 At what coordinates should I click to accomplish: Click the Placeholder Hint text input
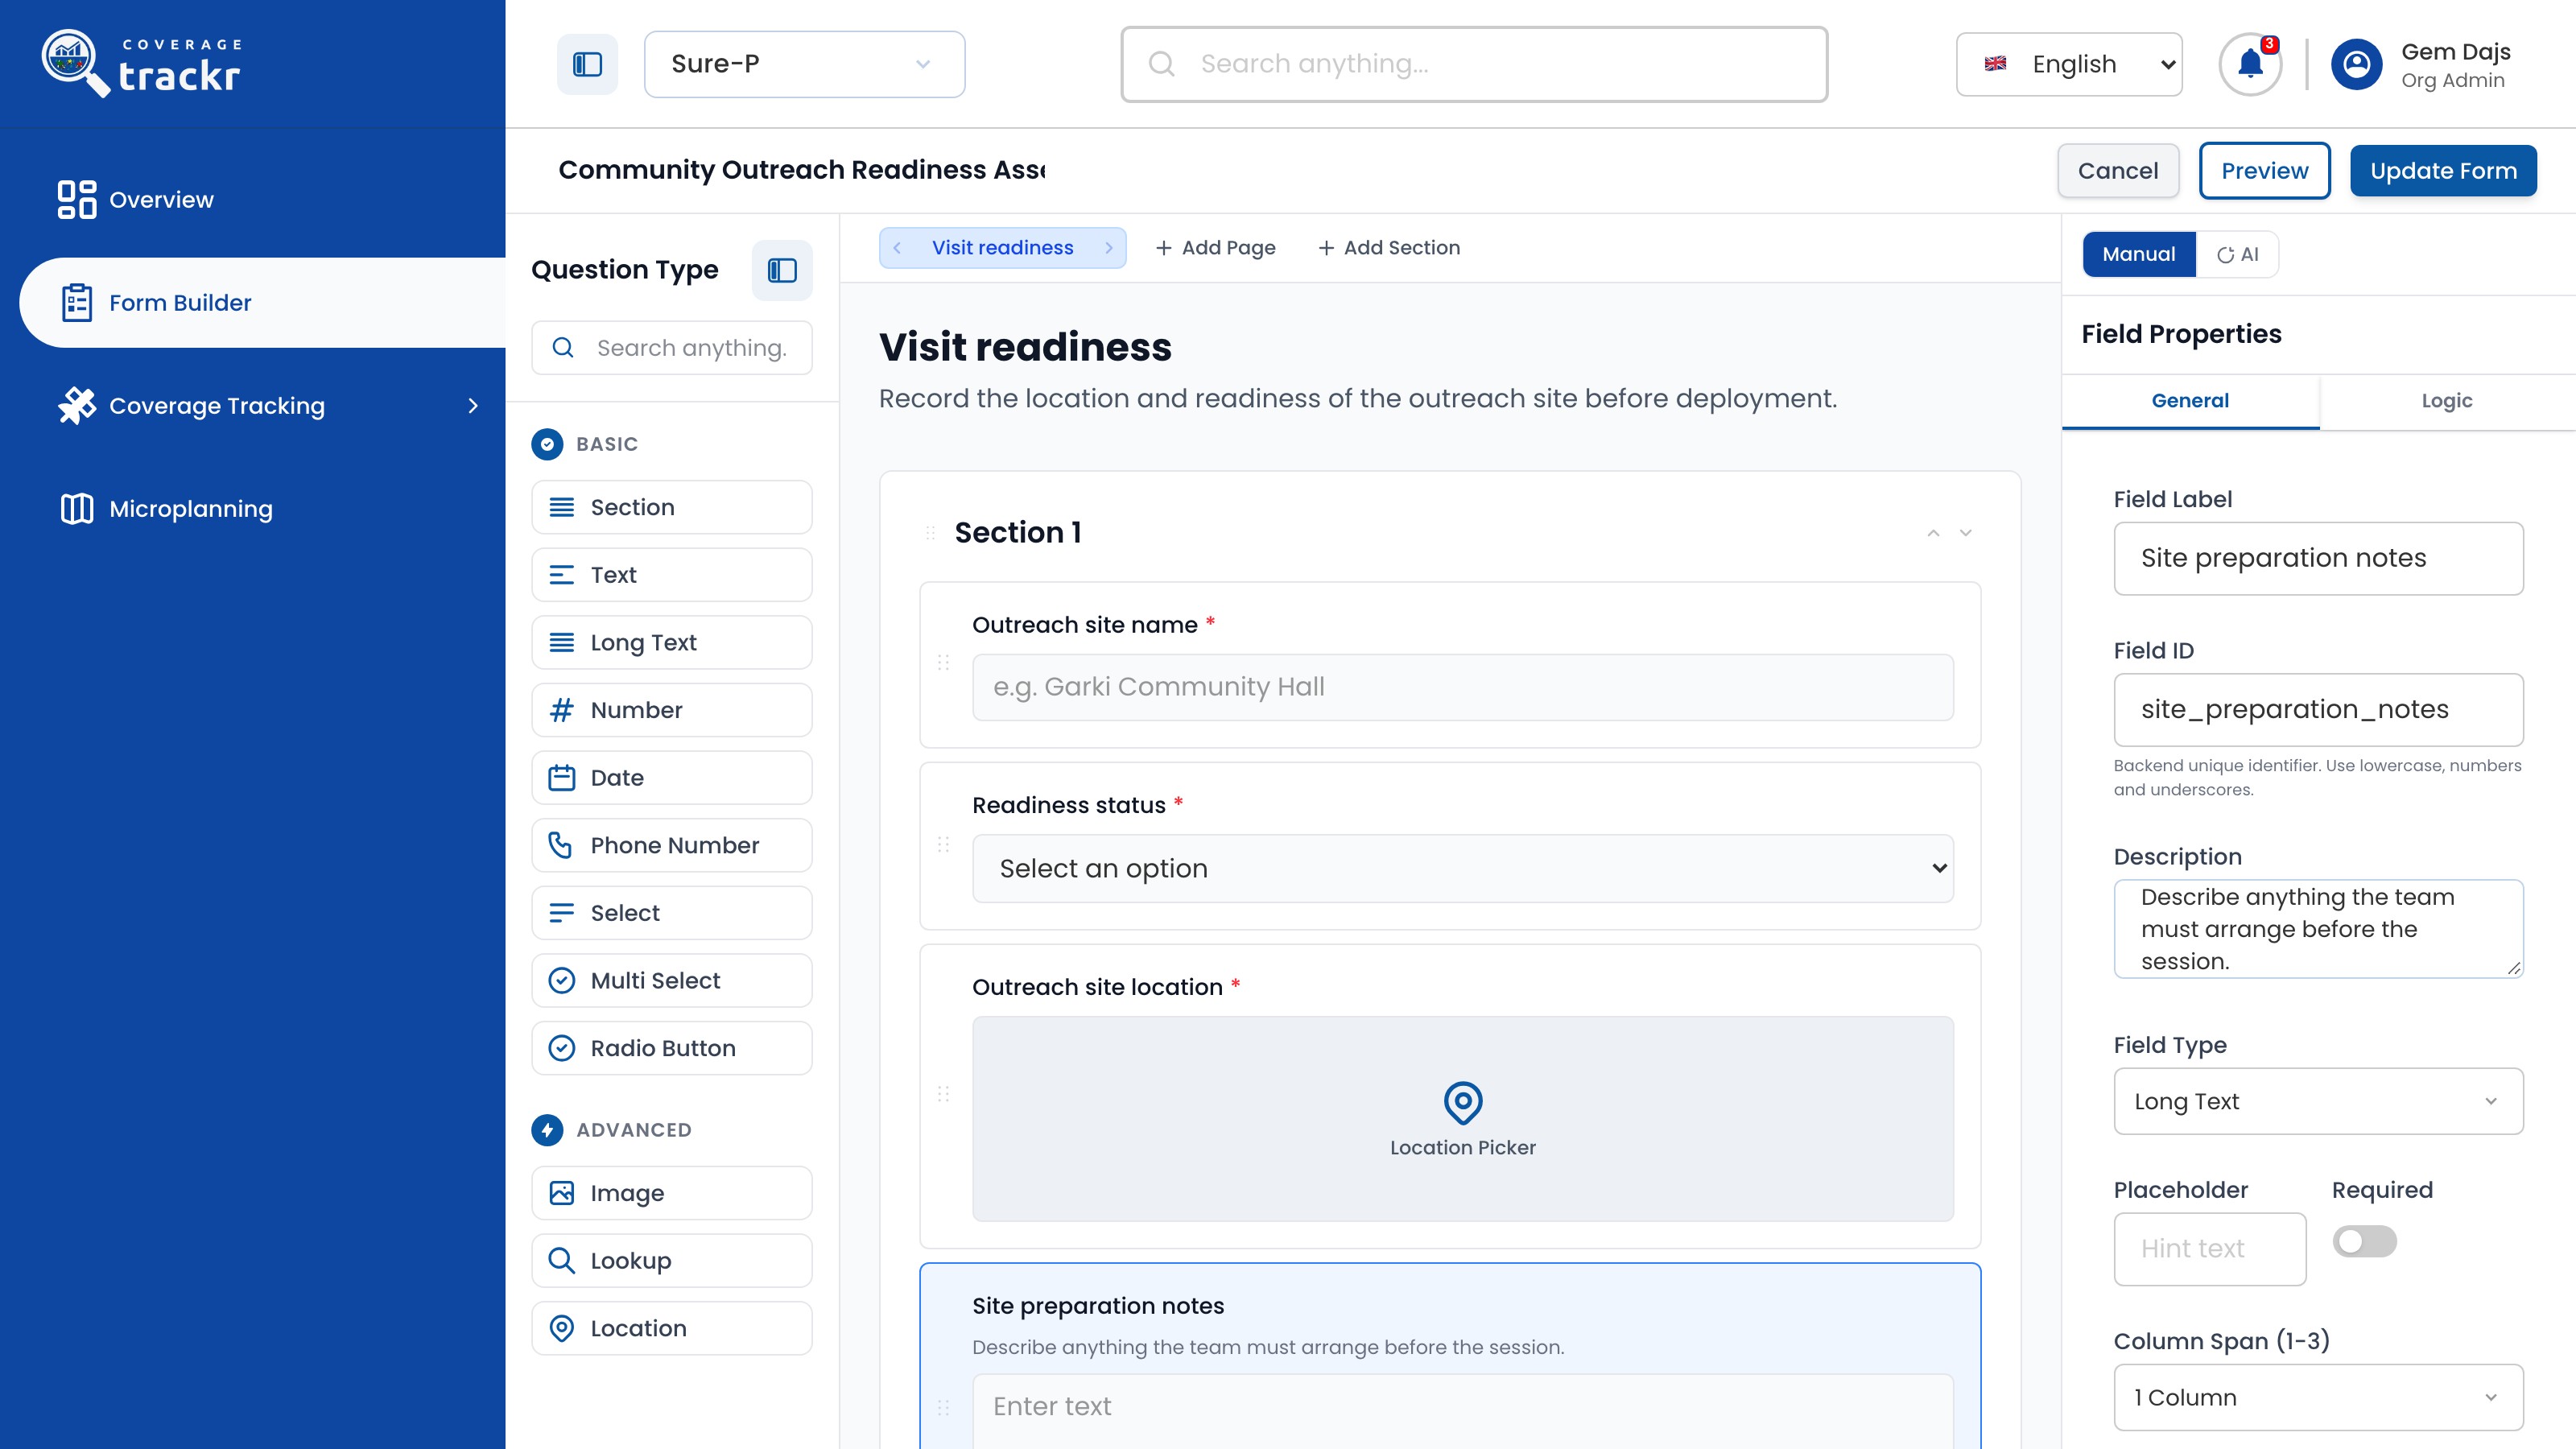[2209, 1249]
